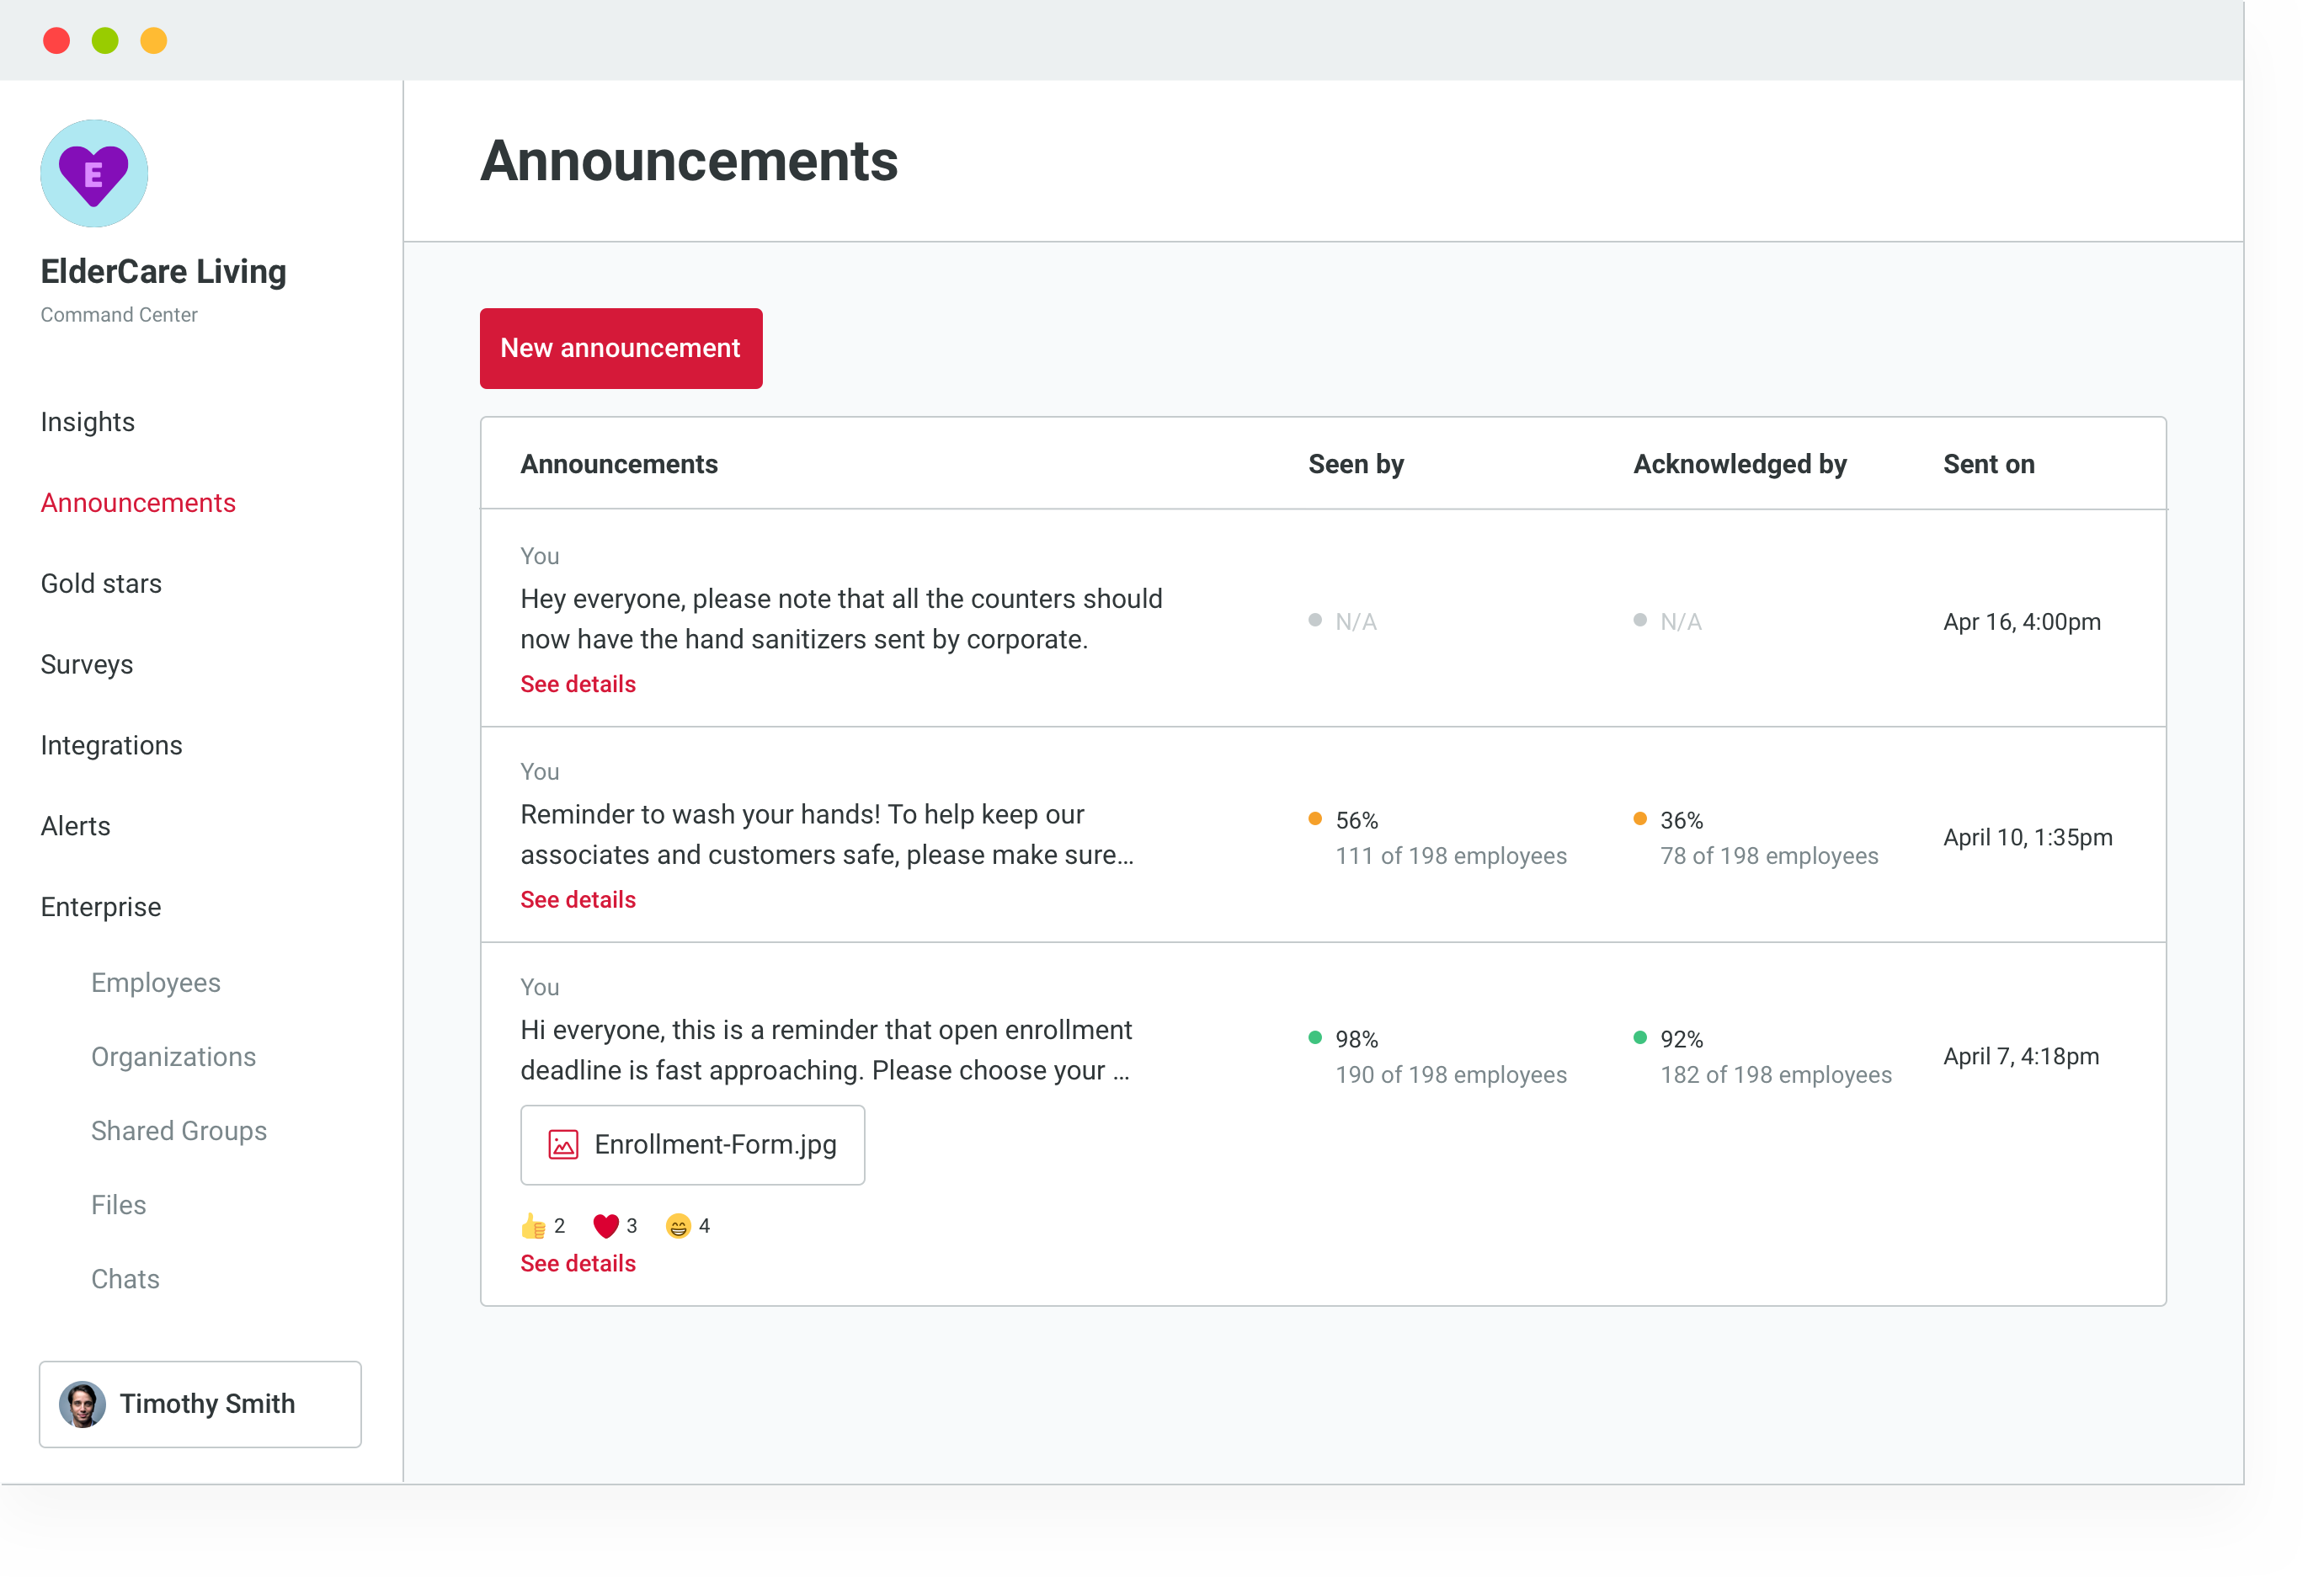
Task: Click the orange window control dot
Action: click(154, 41)
